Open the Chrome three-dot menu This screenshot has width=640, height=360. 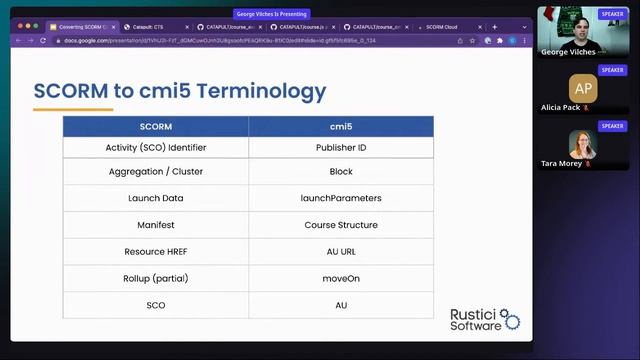point(524,41)
